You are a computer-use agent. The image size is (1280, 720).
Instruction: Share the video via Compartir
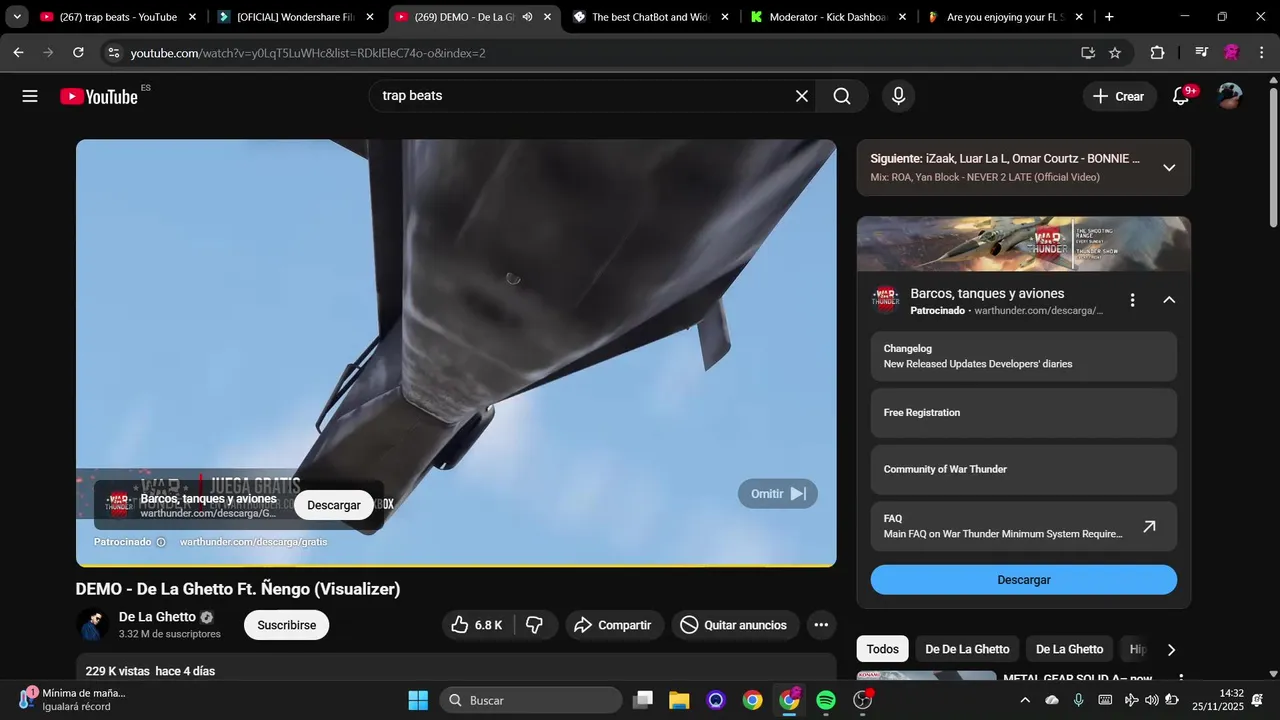tap(614, 625)
